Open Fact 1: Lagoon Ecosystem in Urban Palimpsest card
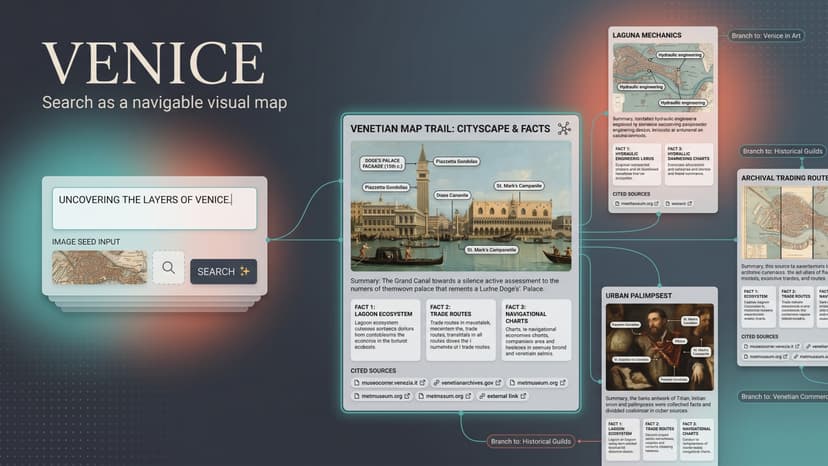 622,438
